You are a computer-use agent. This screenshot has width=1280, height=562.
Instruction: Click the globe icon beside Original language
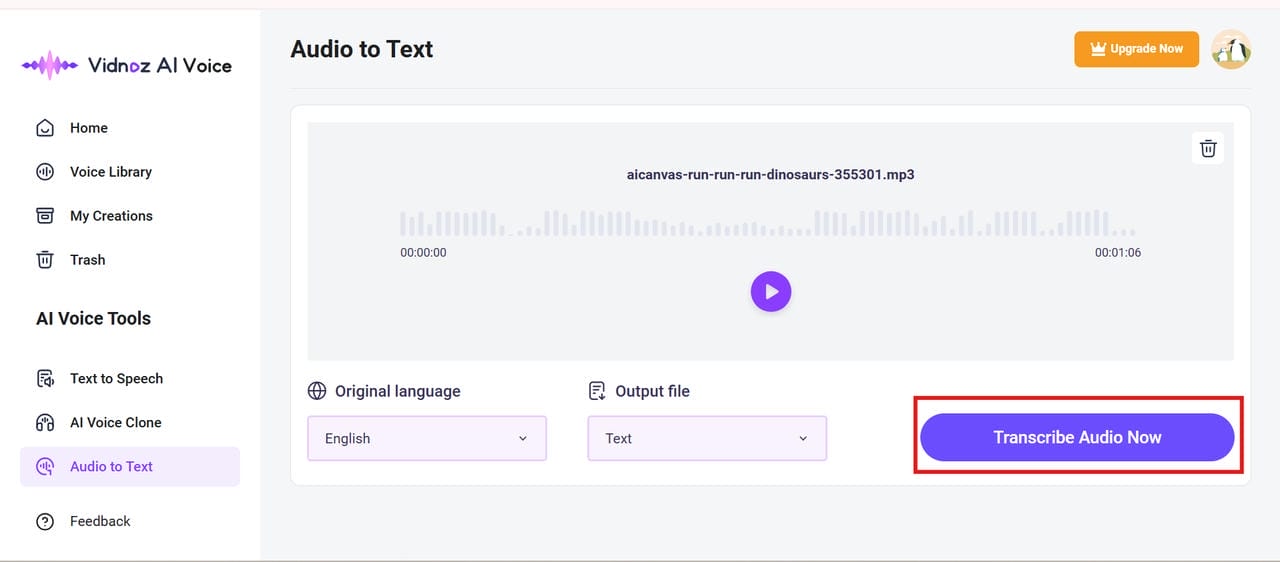317,391
